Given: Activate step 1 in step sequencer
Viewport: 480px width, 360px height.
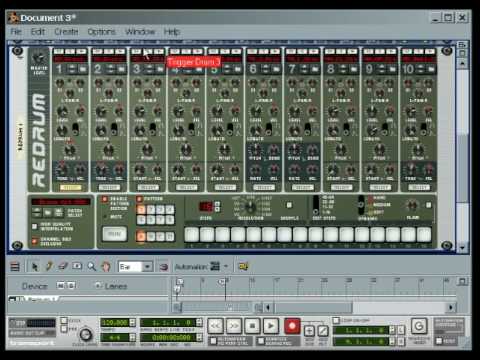Looking at the screenshot, I should coord(192,234).
